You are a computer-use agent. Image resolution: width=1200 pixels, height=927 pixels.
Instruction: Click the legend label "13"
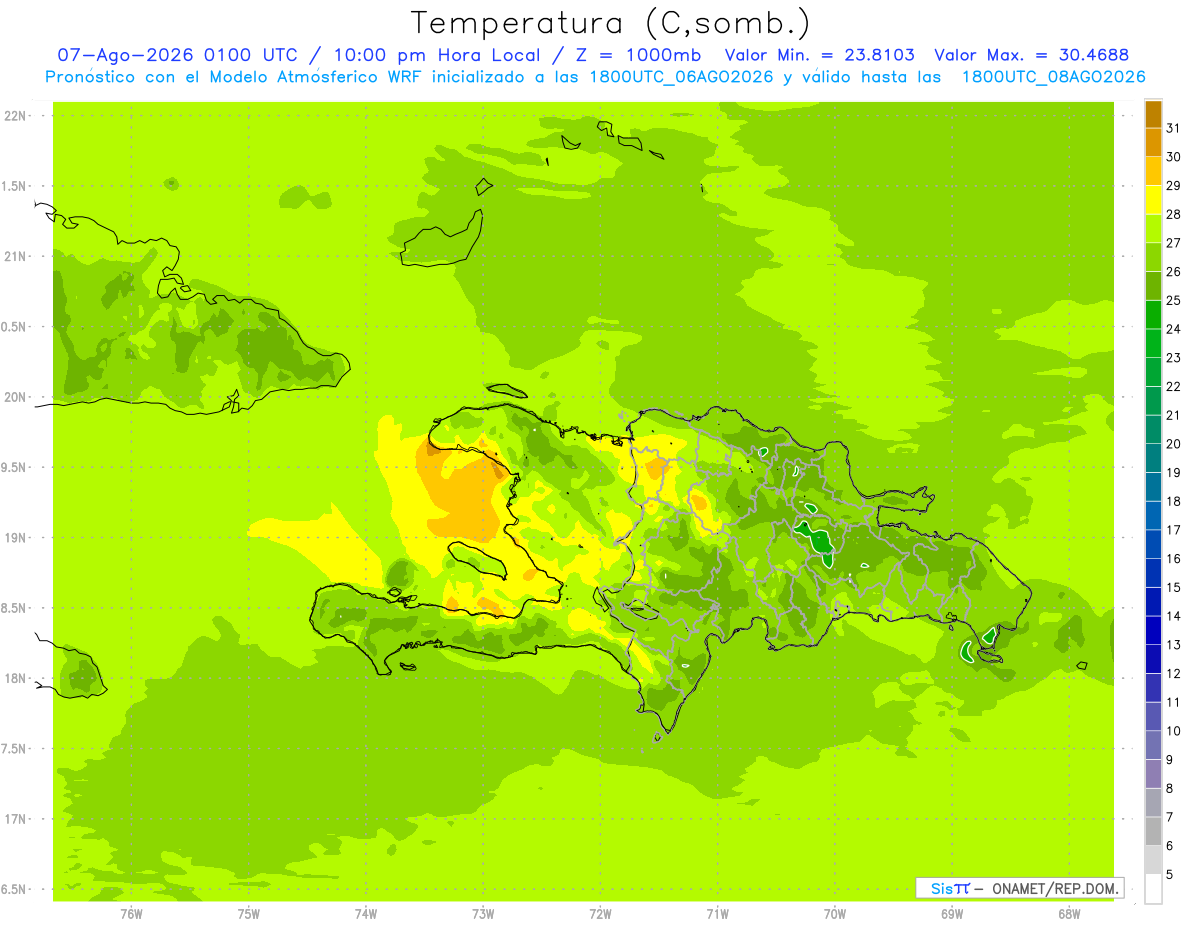[1174, 645]
